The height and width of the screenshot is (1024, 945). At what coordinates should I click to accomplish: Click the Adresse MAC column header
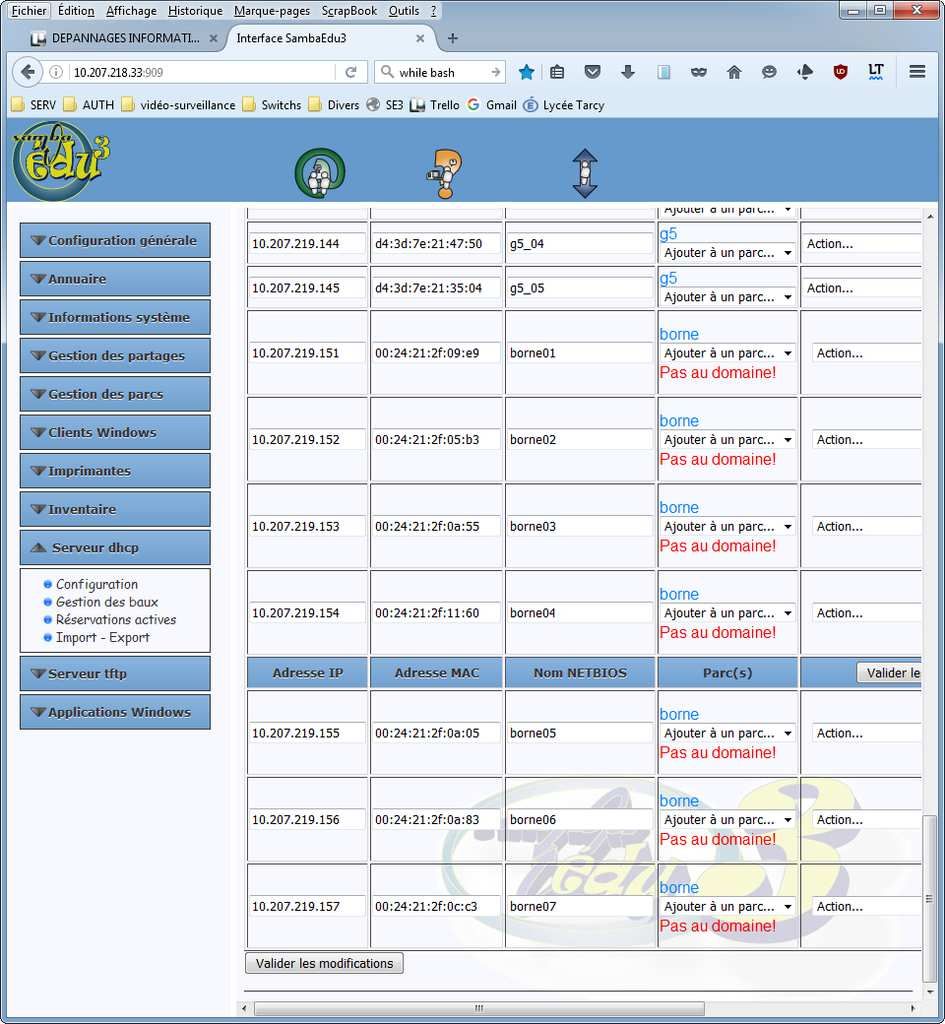436,673
